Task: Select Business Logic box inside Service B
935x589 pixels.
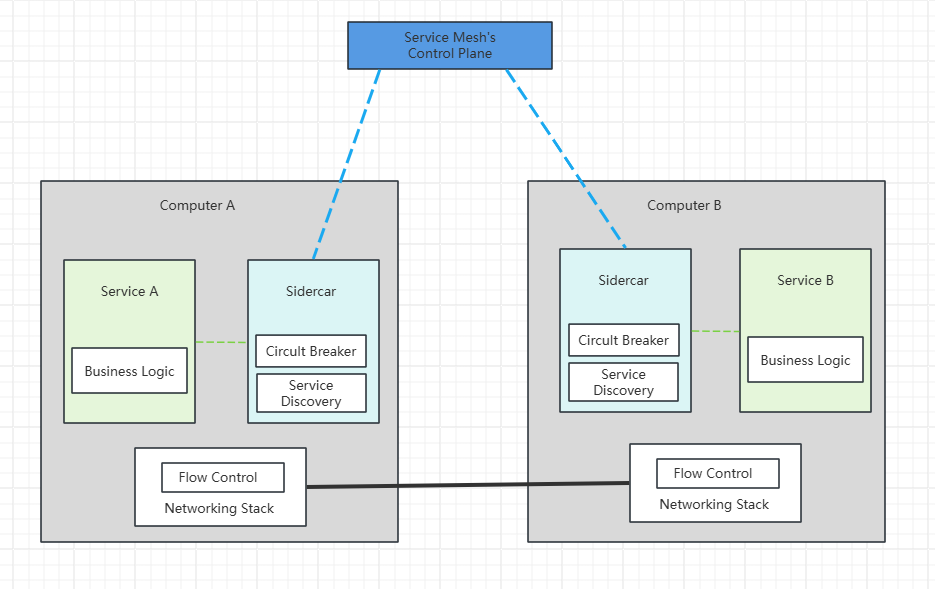Action: (805, 360)
